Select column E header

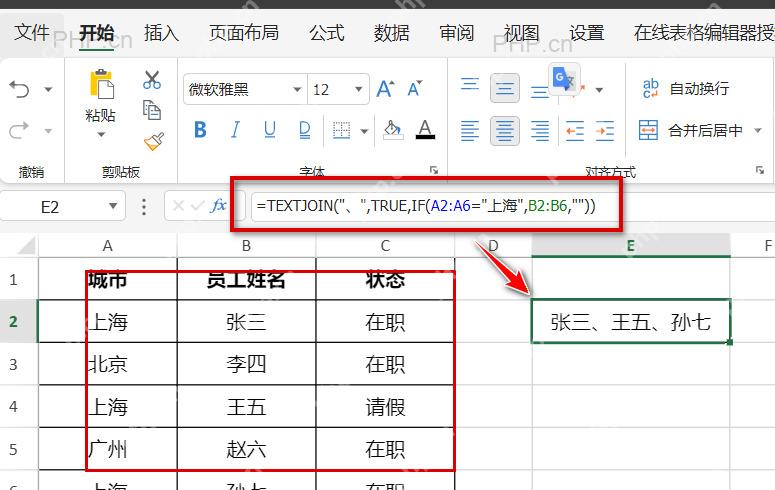point(631,245)
